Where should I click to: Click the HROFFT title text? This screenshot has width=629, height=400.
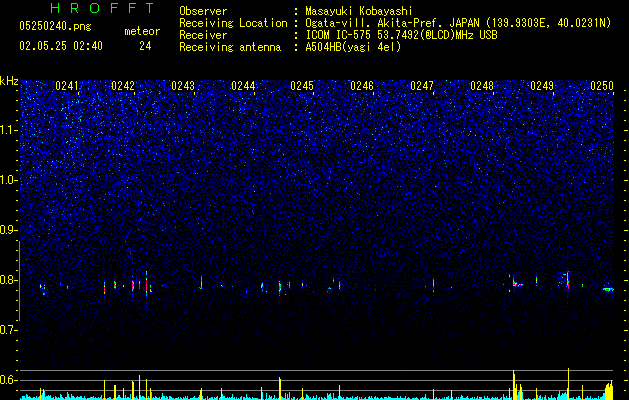point(102,8)
